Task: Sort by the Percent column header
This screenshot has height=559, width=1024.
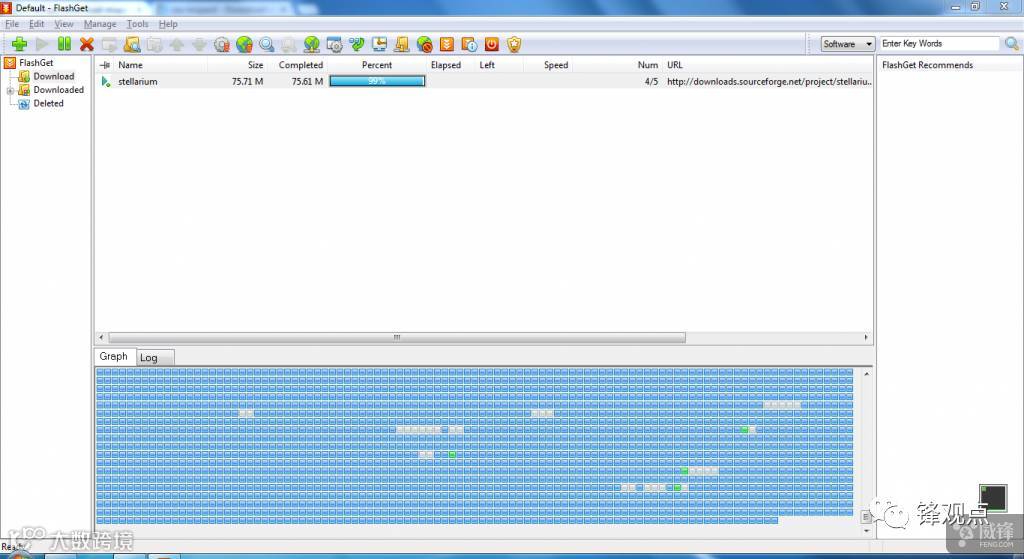Action: [x=377, y=65]
